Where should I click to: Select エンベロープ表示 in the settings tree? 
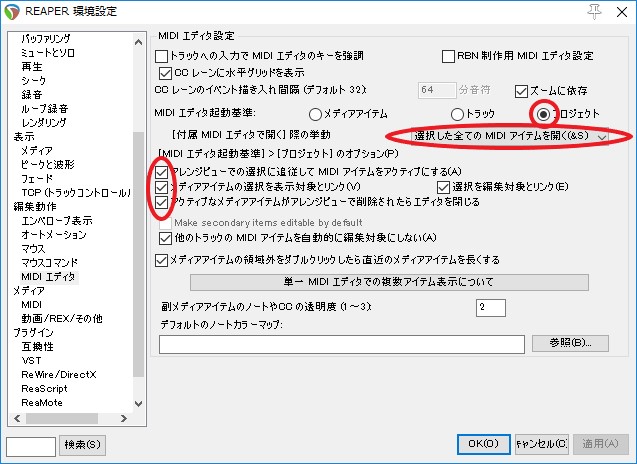57,221
